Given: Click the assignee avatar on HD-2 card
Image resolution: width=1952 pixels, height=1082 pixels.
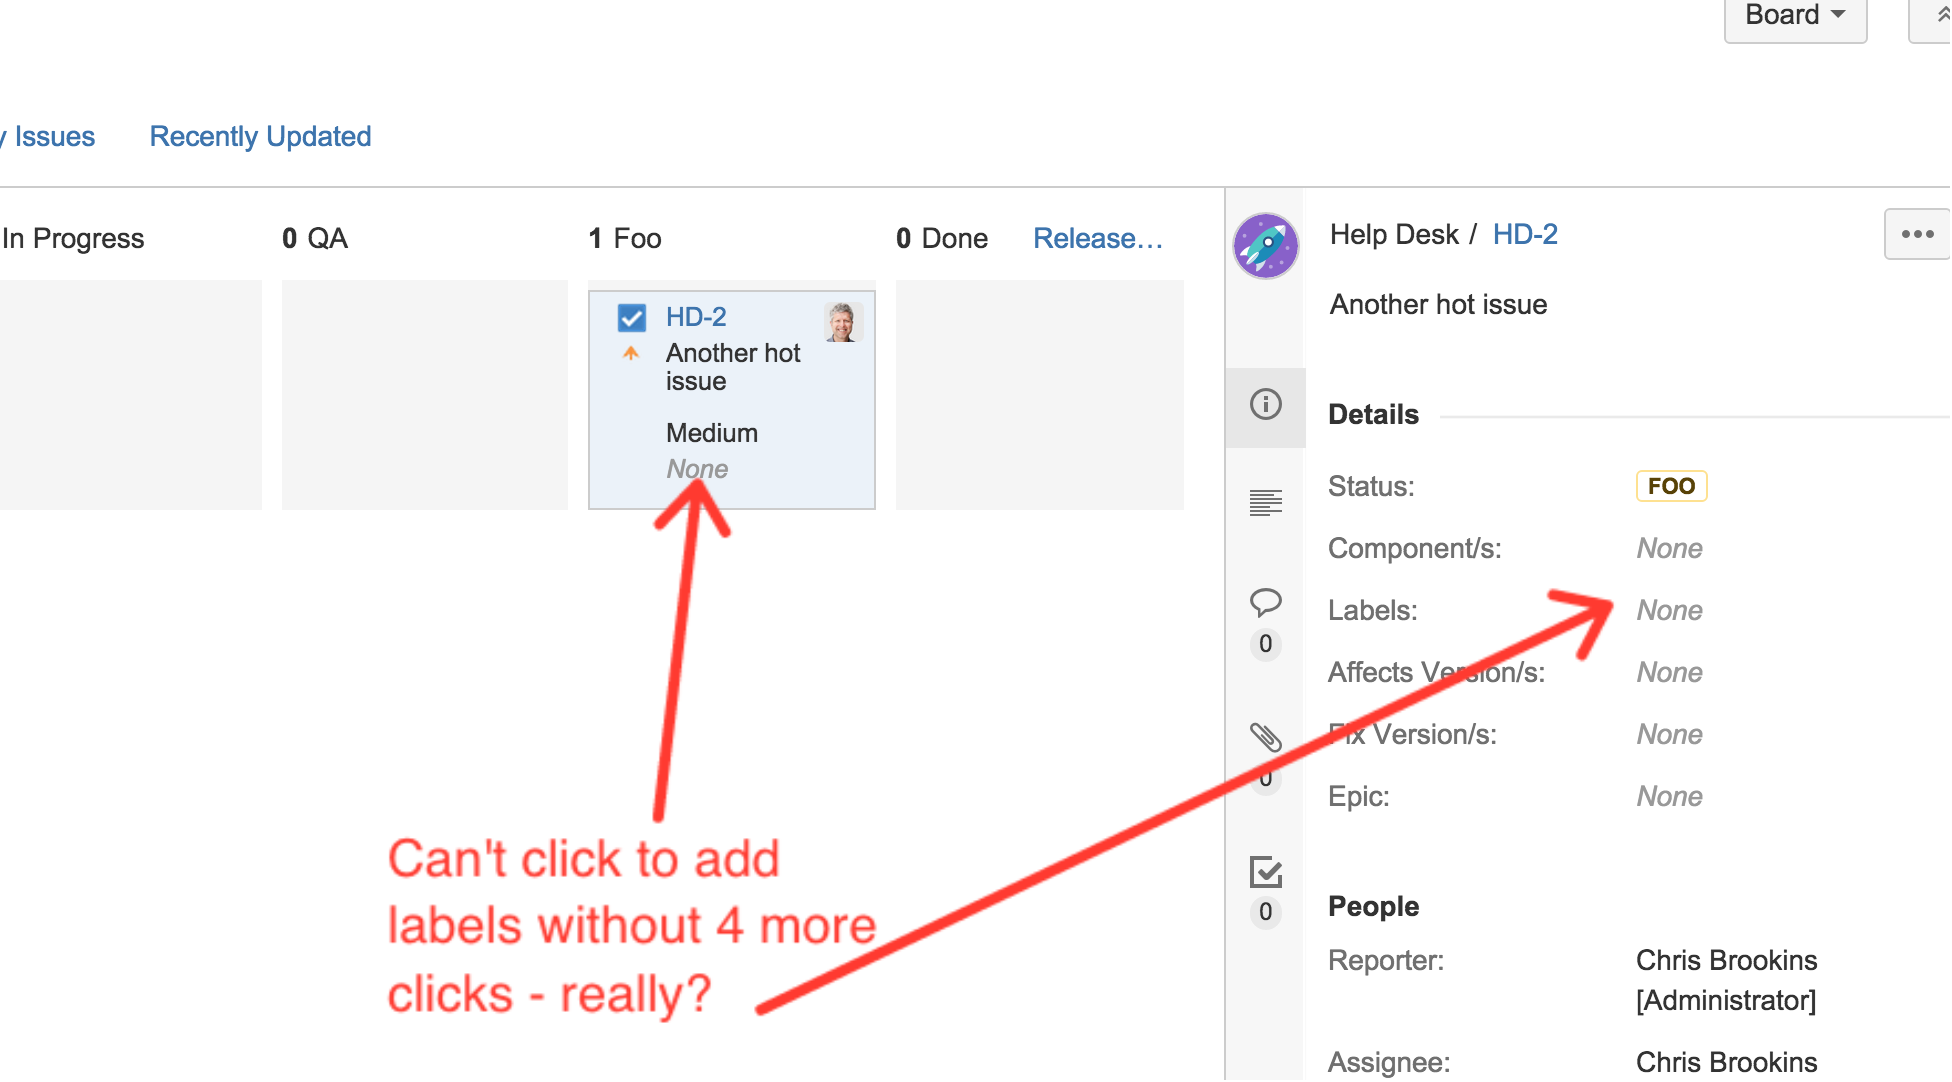Looking at the screenshot, I should point(842,322).
